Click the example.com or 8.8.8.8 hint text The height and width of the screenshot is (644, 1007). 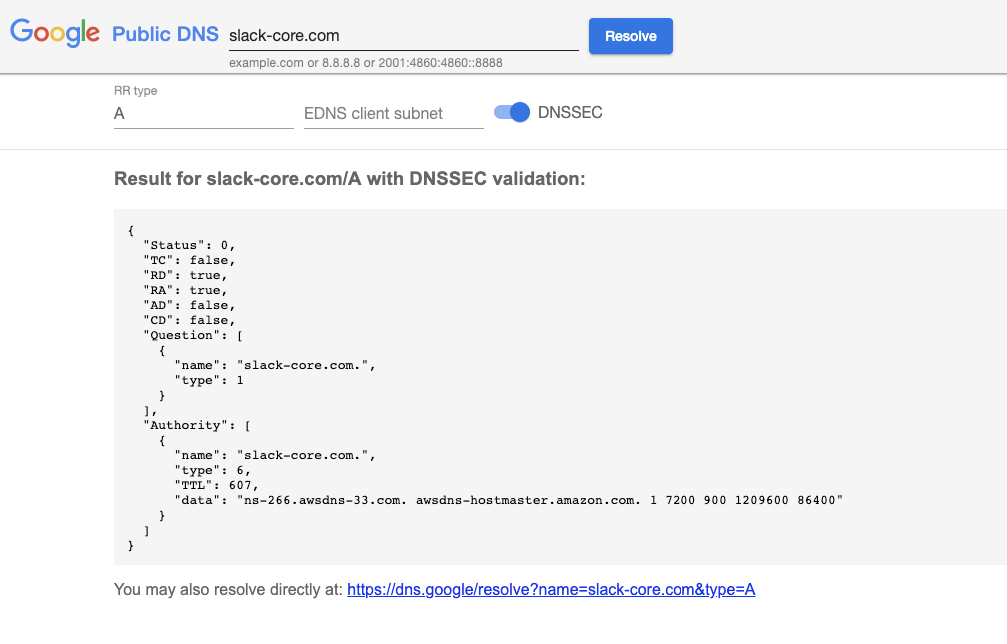tap(365, 63)
